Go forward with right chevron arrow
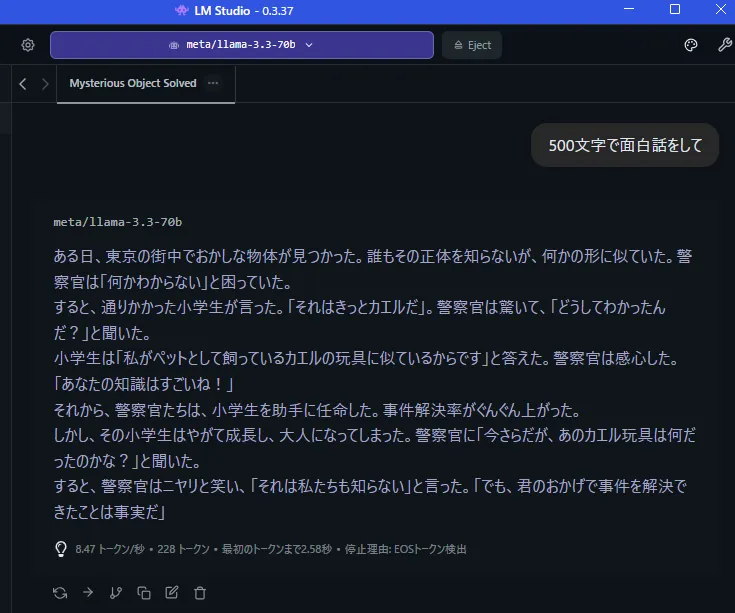 click(x=45, y=84)
